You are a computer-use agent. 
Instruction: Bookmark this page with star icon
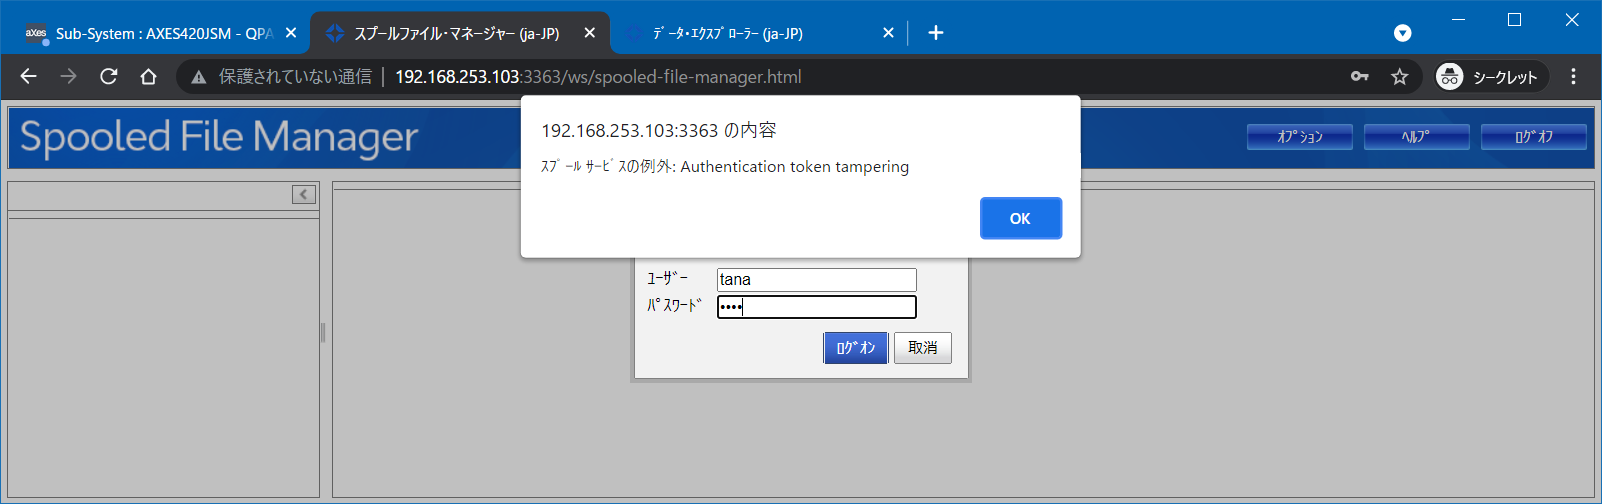[x=1400, y=77]
